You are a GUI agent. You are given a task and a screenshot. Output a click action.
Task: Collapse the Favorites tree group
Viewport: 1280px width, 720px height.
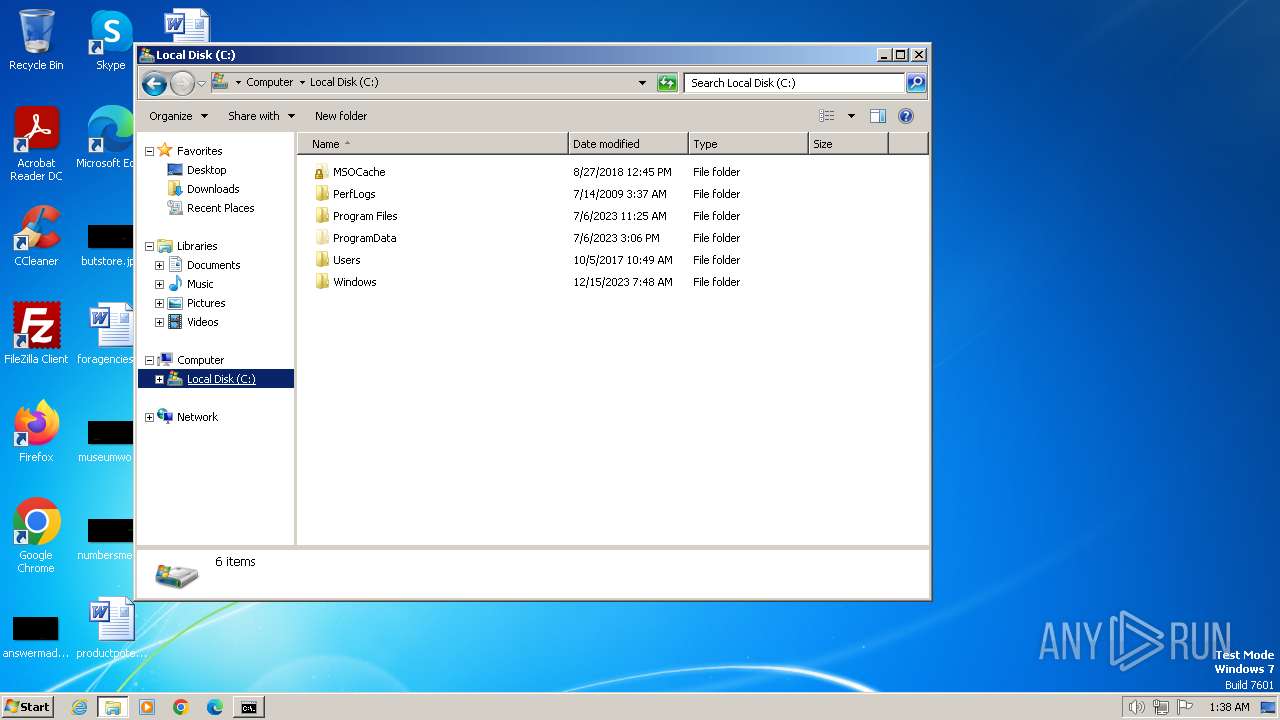point(149,151)
